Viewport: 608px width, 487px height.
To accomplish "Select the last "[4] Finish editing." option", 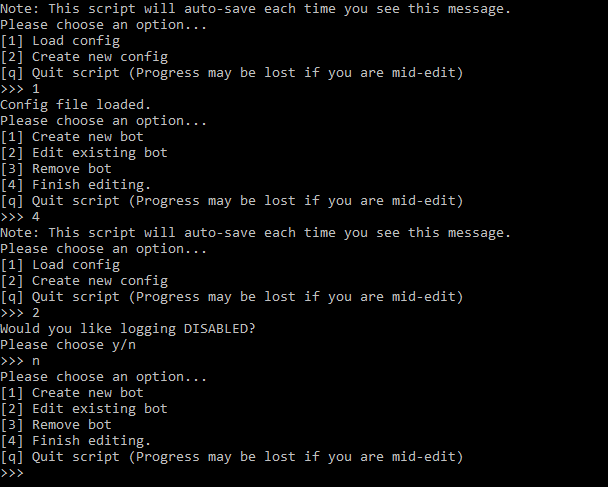I will click(x=76, y=441).
